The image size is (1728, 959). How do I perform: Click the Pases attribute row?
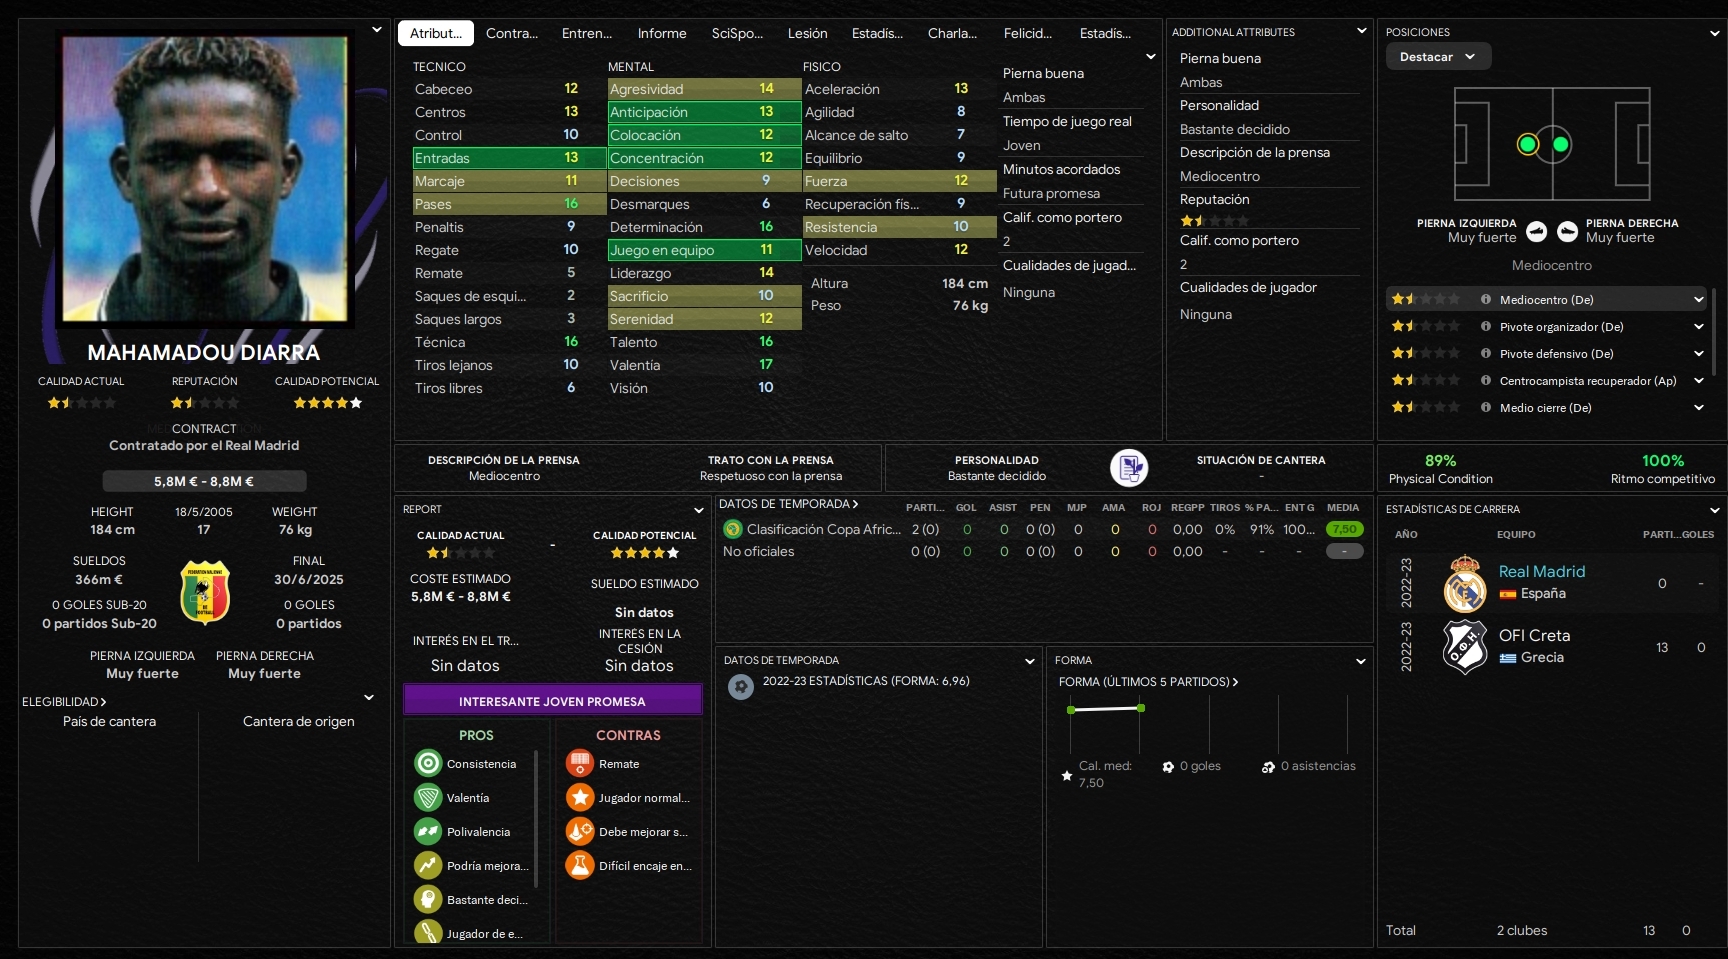(509, 204)
